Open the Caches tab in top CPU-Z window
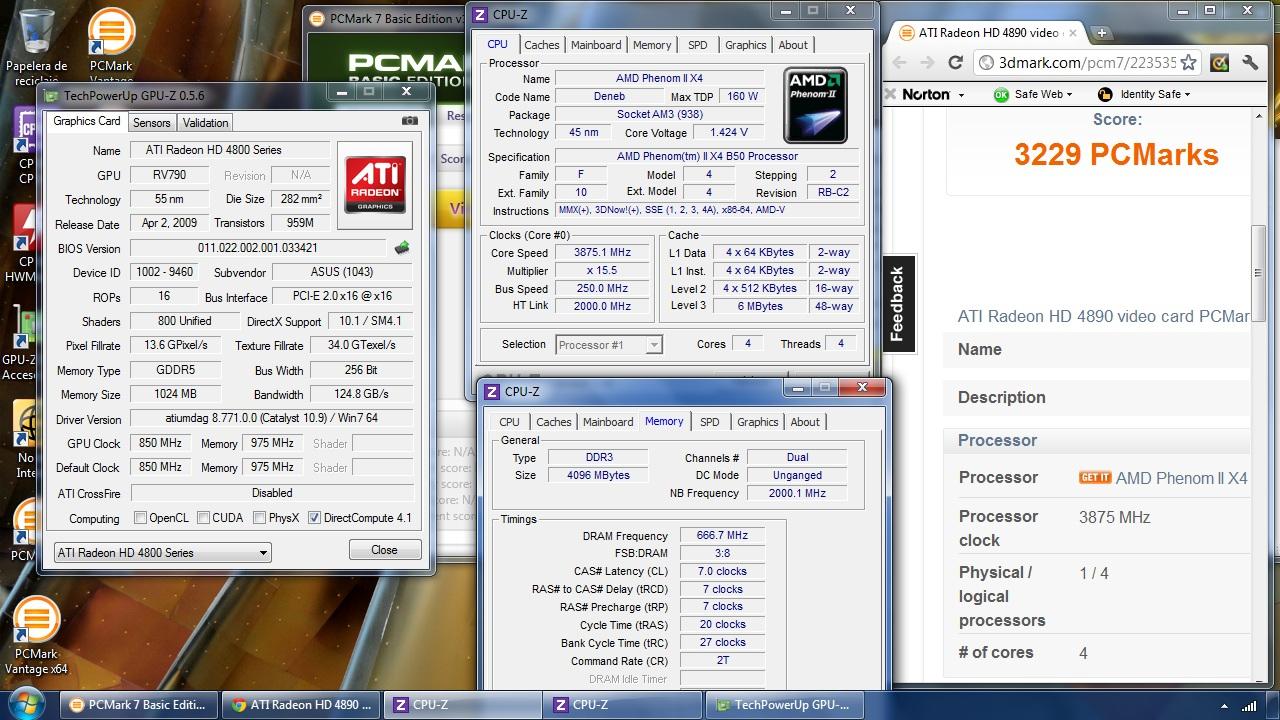Image resolution: width=1280 pixels, height=720 pixels. (x=542, y=45)
